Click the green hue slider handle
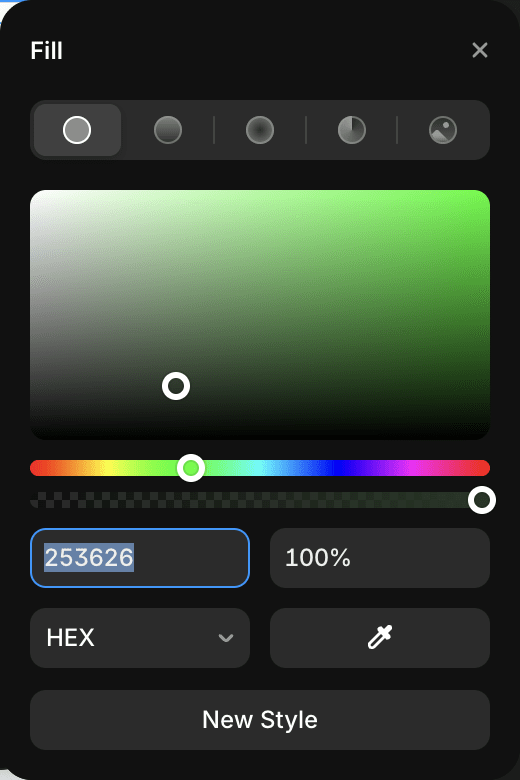Image resolution: width=520 pixels, height=780 pixels. point(191,468)
